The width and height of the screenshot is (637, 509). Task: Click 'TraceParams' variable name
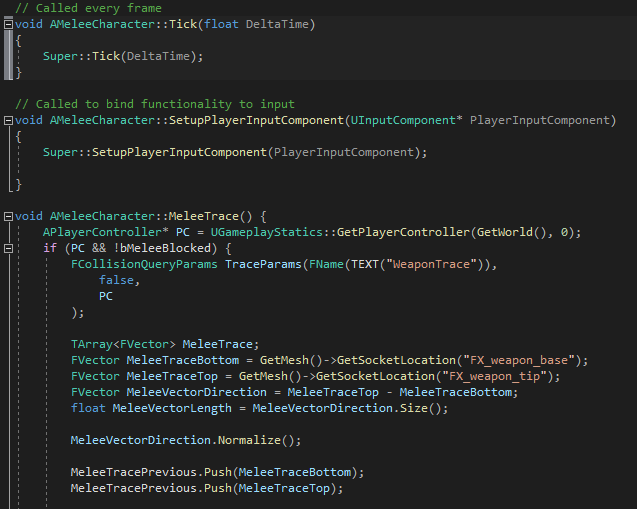pyautogui.click(x=263, y=264)
